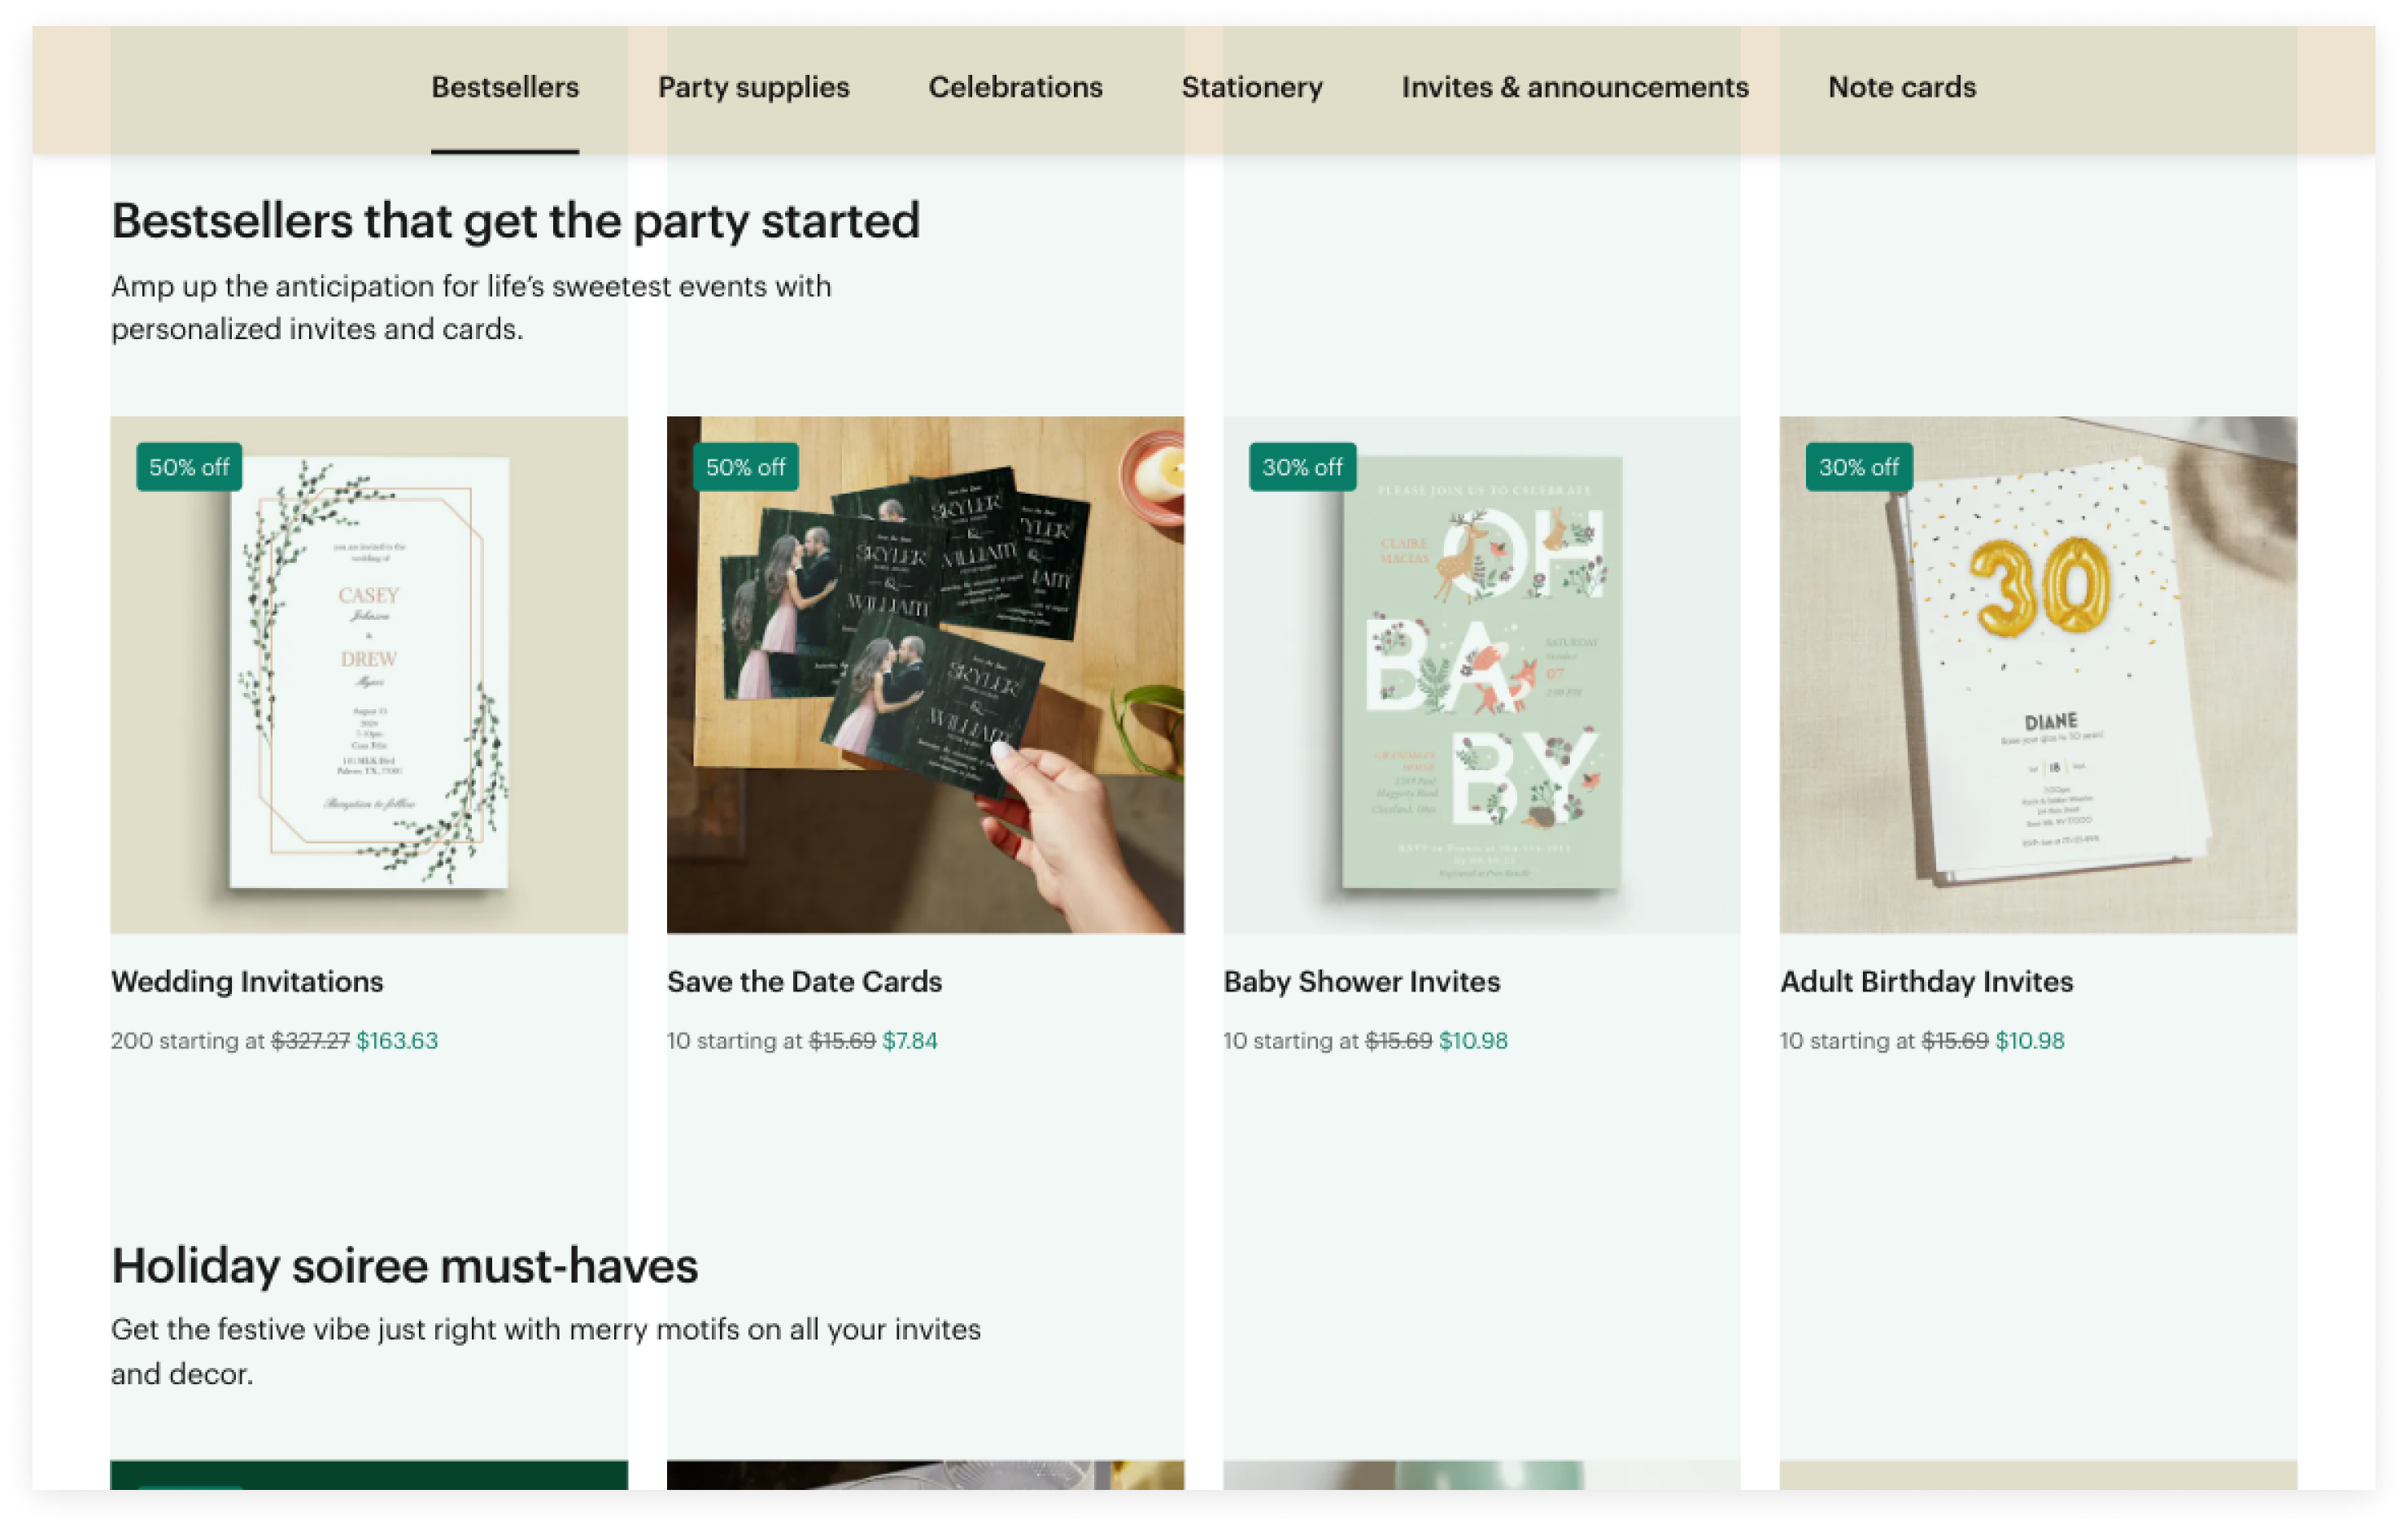The height and width of the screenshot is (1529, 2408).
Task: Click the Wedding Invitations title link
Action: 247,981
